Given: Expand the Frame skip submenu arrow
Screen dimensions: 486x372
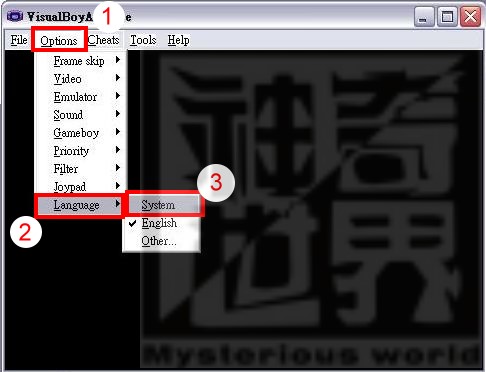Looking at the screenshot, I should [118, 60].
